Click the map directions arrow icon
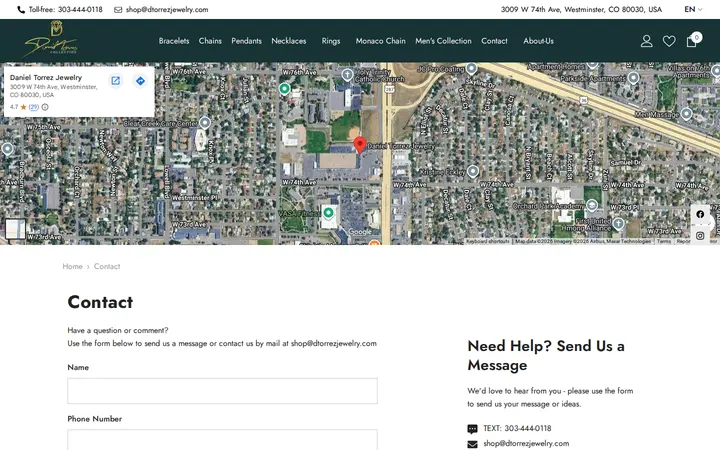 (x=140, y=81)
